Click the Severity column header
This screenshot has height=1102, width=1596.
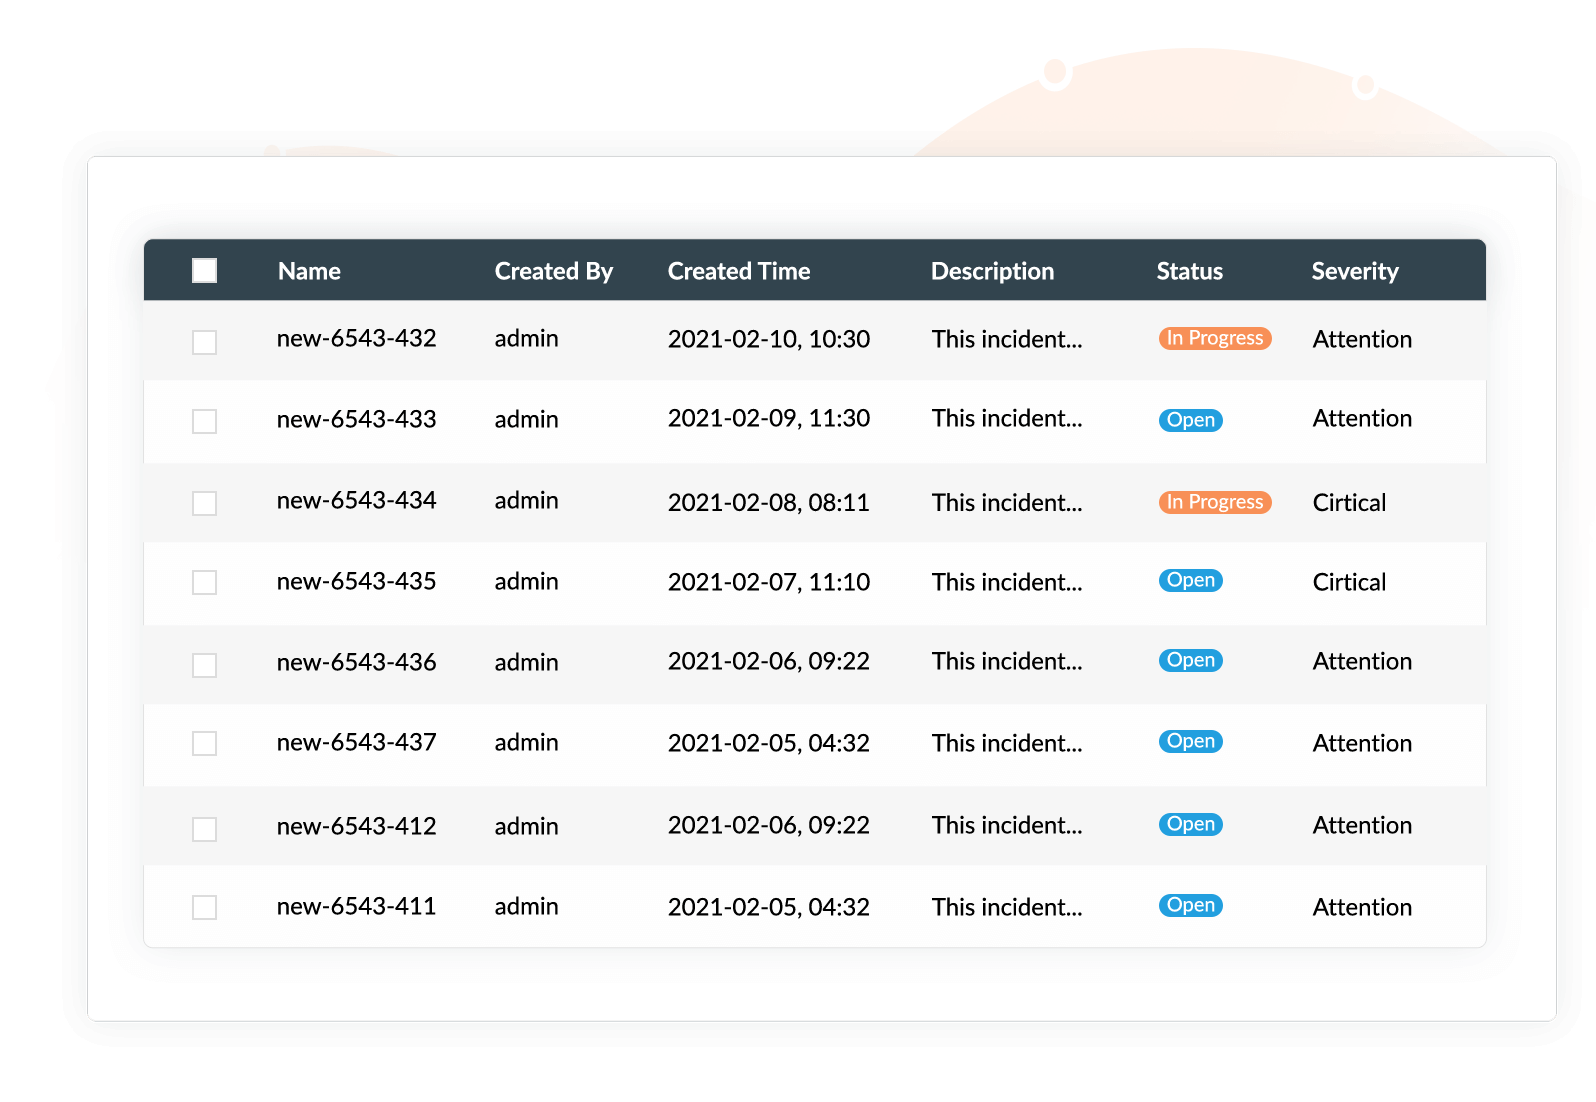(1355, 271)
